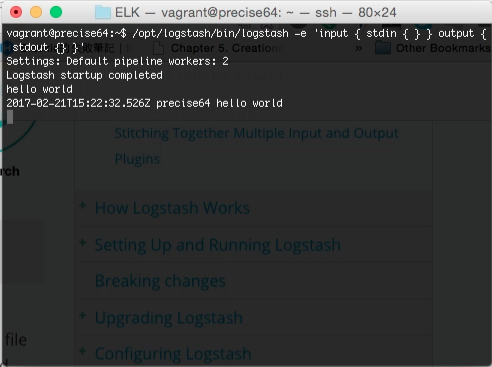Viewport: 492px width, 367px height.
Task: Open the bookmarks overflow chevron
Action: coord(359,48)
